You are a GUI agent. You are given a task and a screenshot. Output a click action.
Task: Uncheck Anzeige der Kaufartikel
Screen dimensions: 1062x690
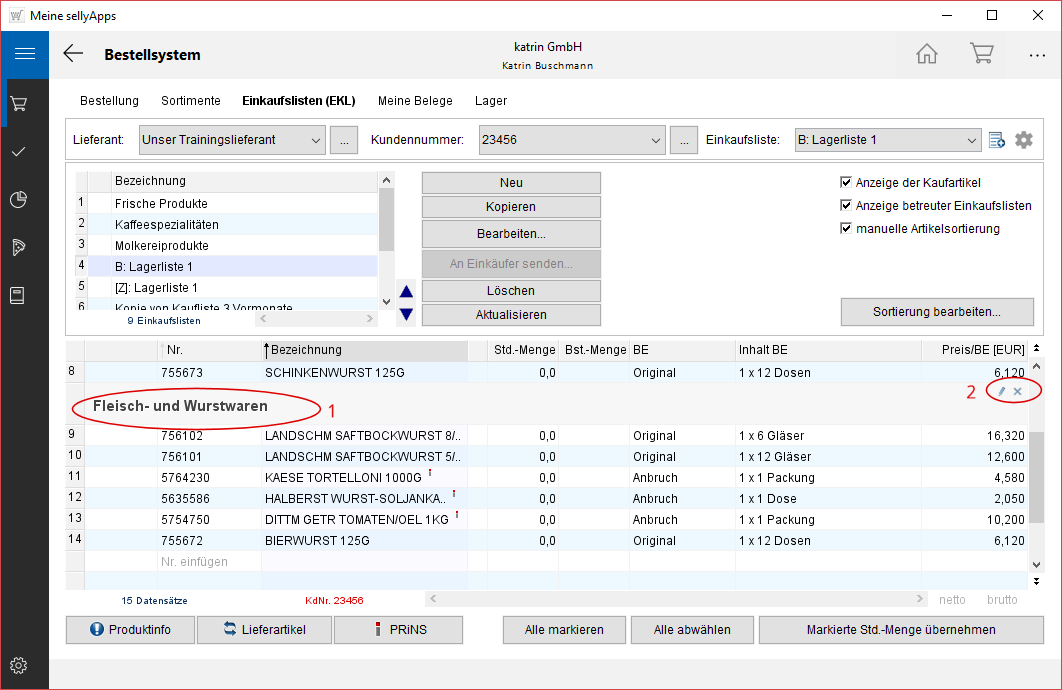pyautogui.click(x=847, y=183)
